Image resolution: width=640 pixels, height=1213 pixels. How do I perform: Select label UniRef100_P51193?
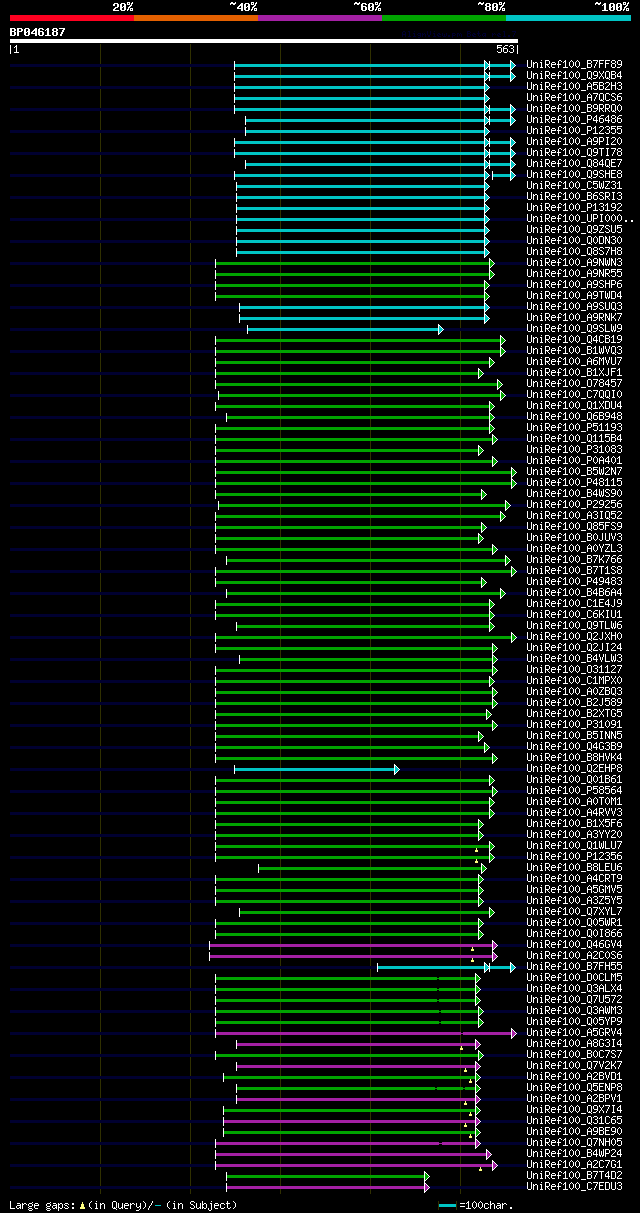(x=573, y=427)
